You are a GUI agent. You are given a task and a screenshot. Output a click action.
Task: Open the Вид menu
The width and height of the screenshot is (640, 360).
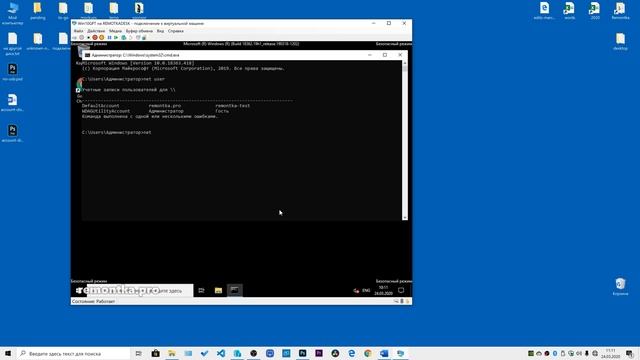(160, 31)
